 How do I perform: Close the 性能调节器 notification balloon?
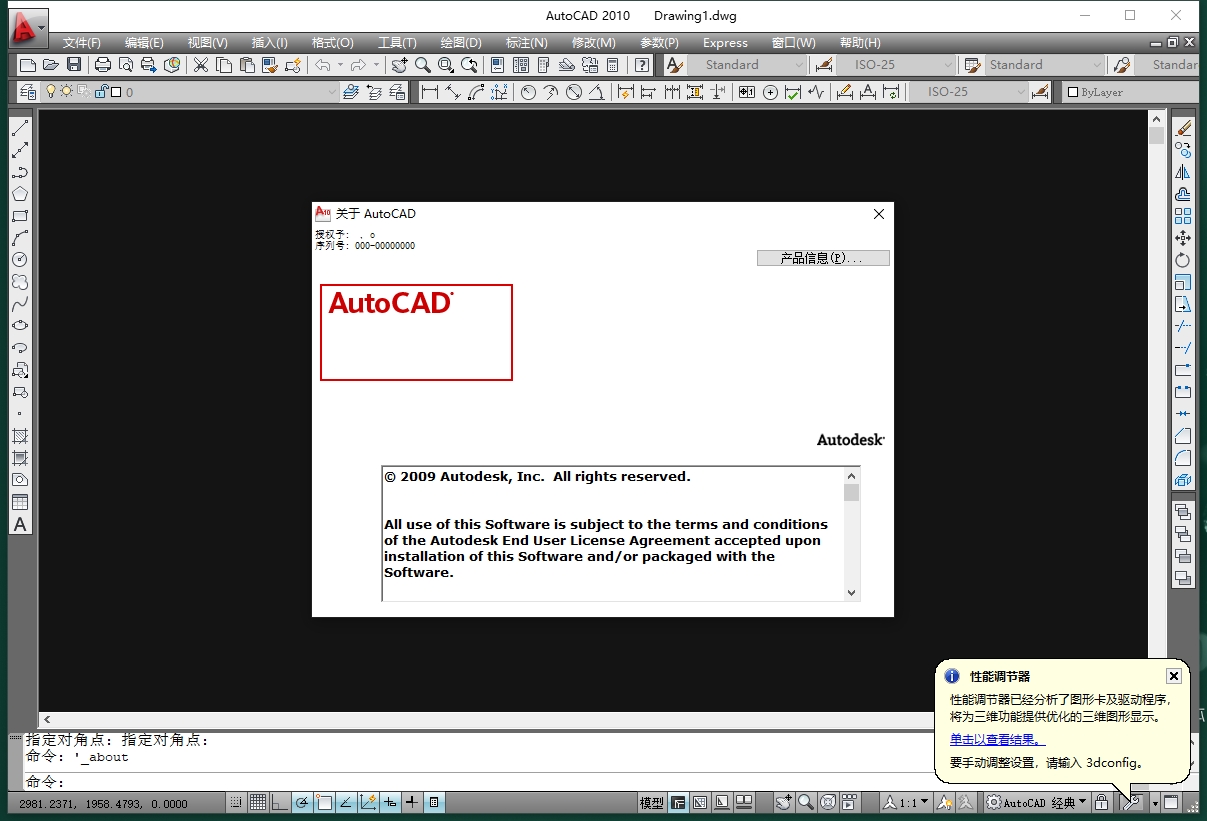tap(1174, 676)
